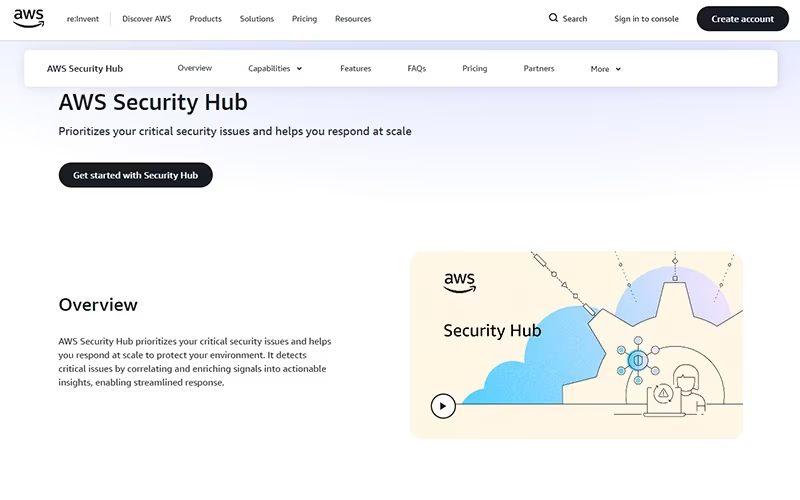Click the AWS Security Hub page heading
The height and width of the screenshot is (500, 800).
coord(153,102)
